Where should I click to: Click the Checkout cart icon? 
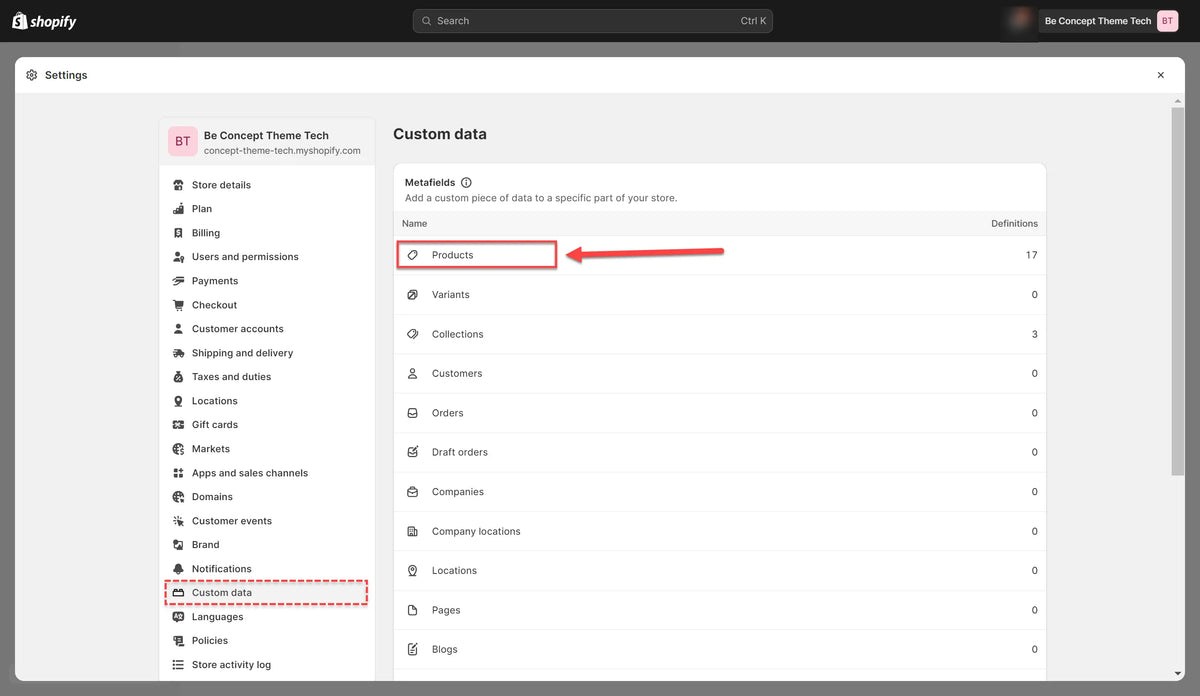point(178,305)
